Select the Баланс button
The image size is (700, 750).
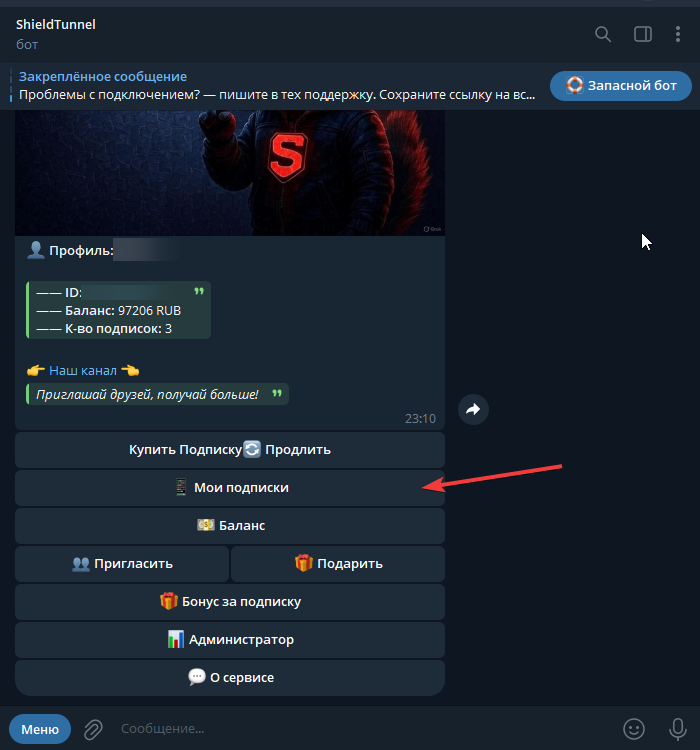[x=230, y=526]
